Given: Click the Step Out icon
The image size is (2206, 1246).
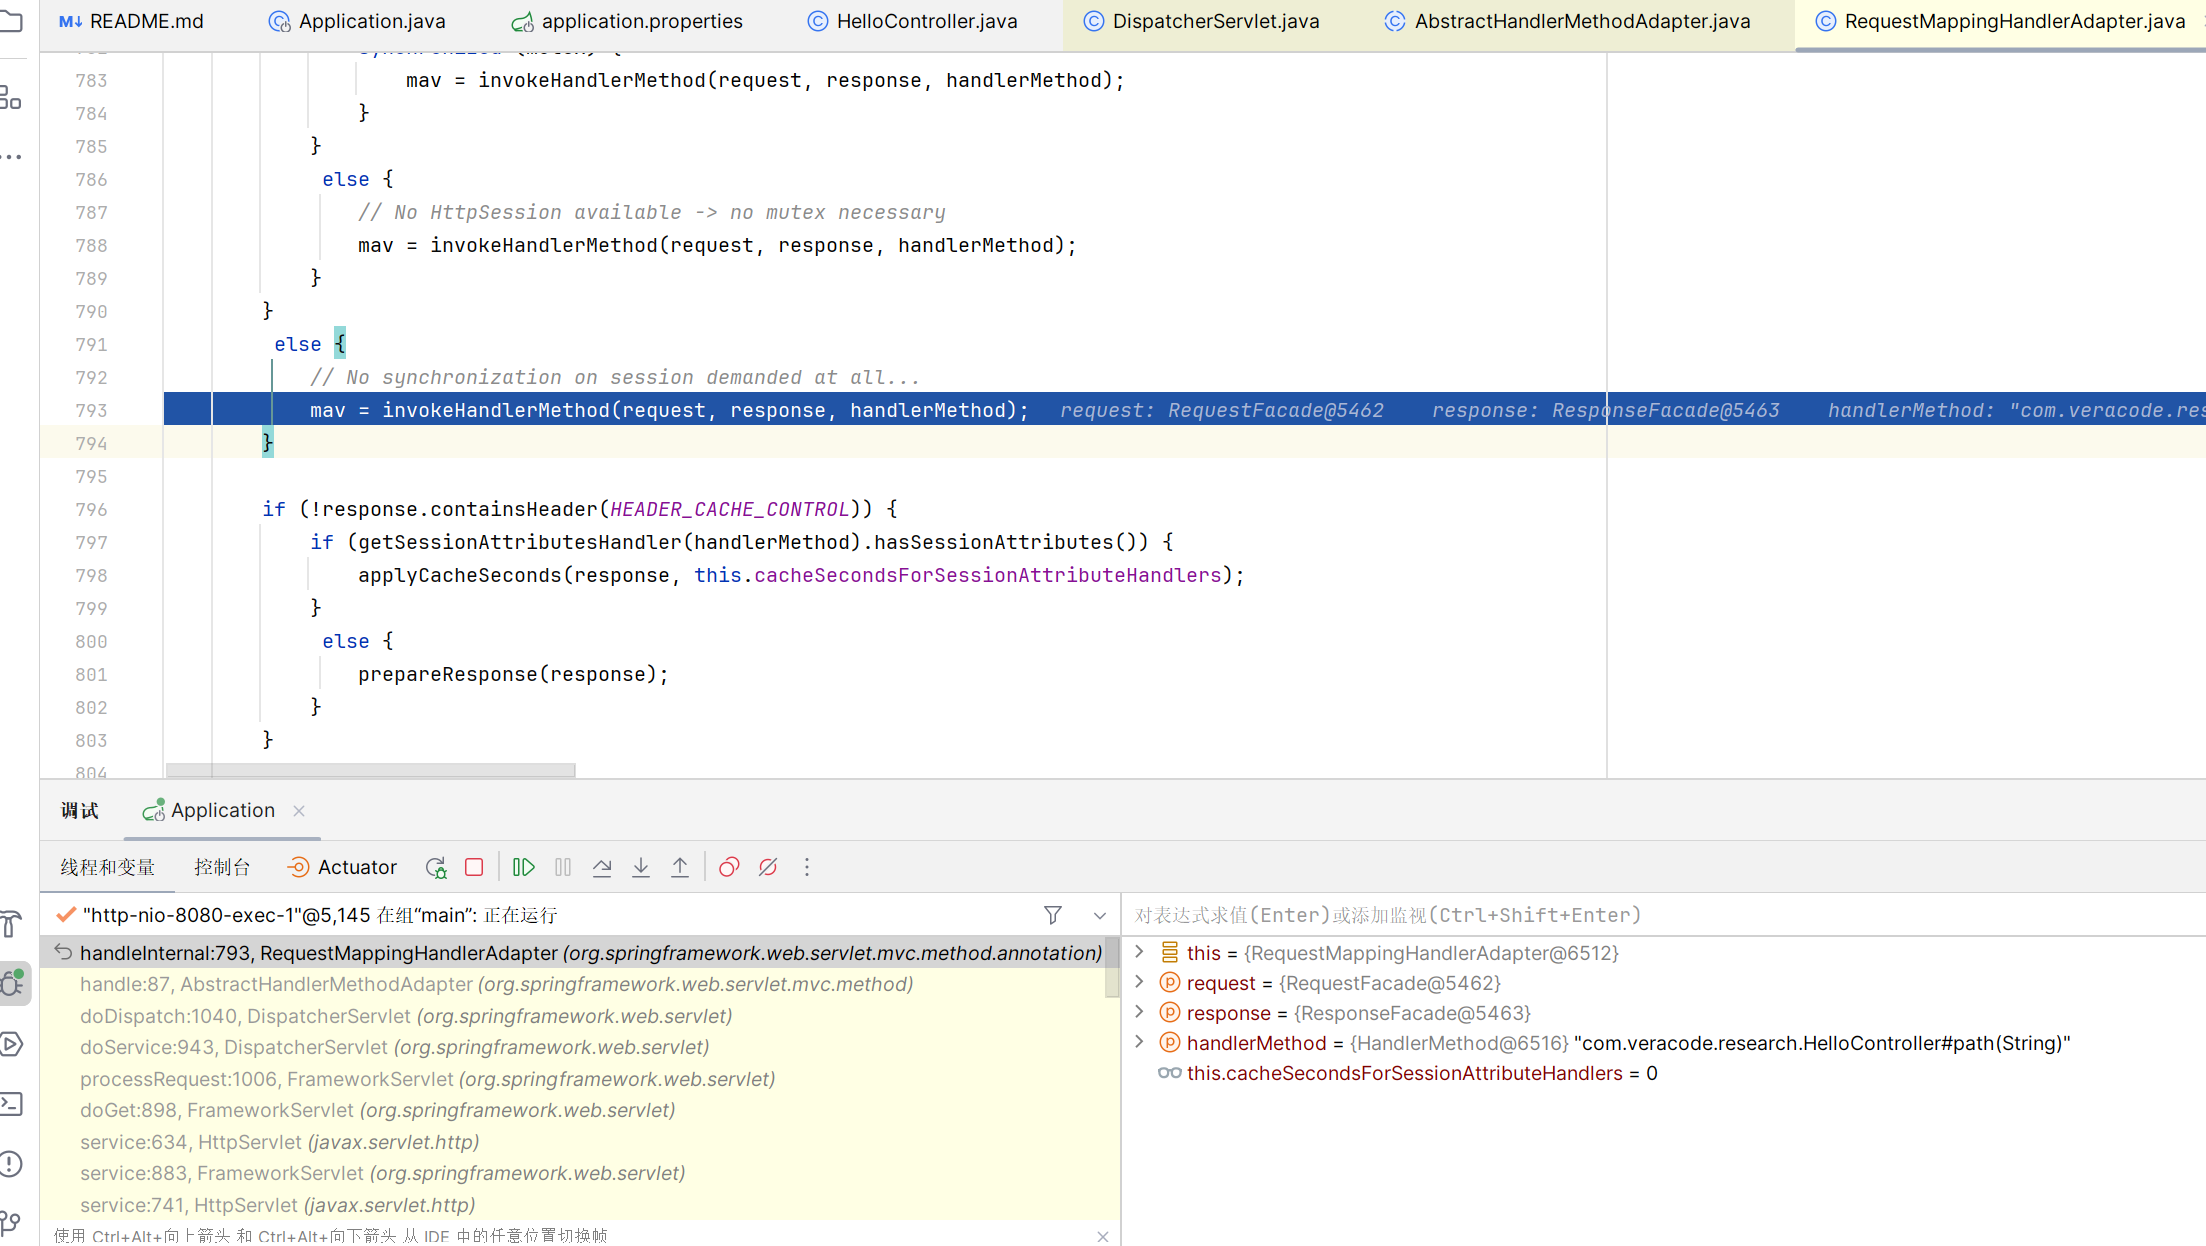Looking at the screenshot, I should [679, 867].
